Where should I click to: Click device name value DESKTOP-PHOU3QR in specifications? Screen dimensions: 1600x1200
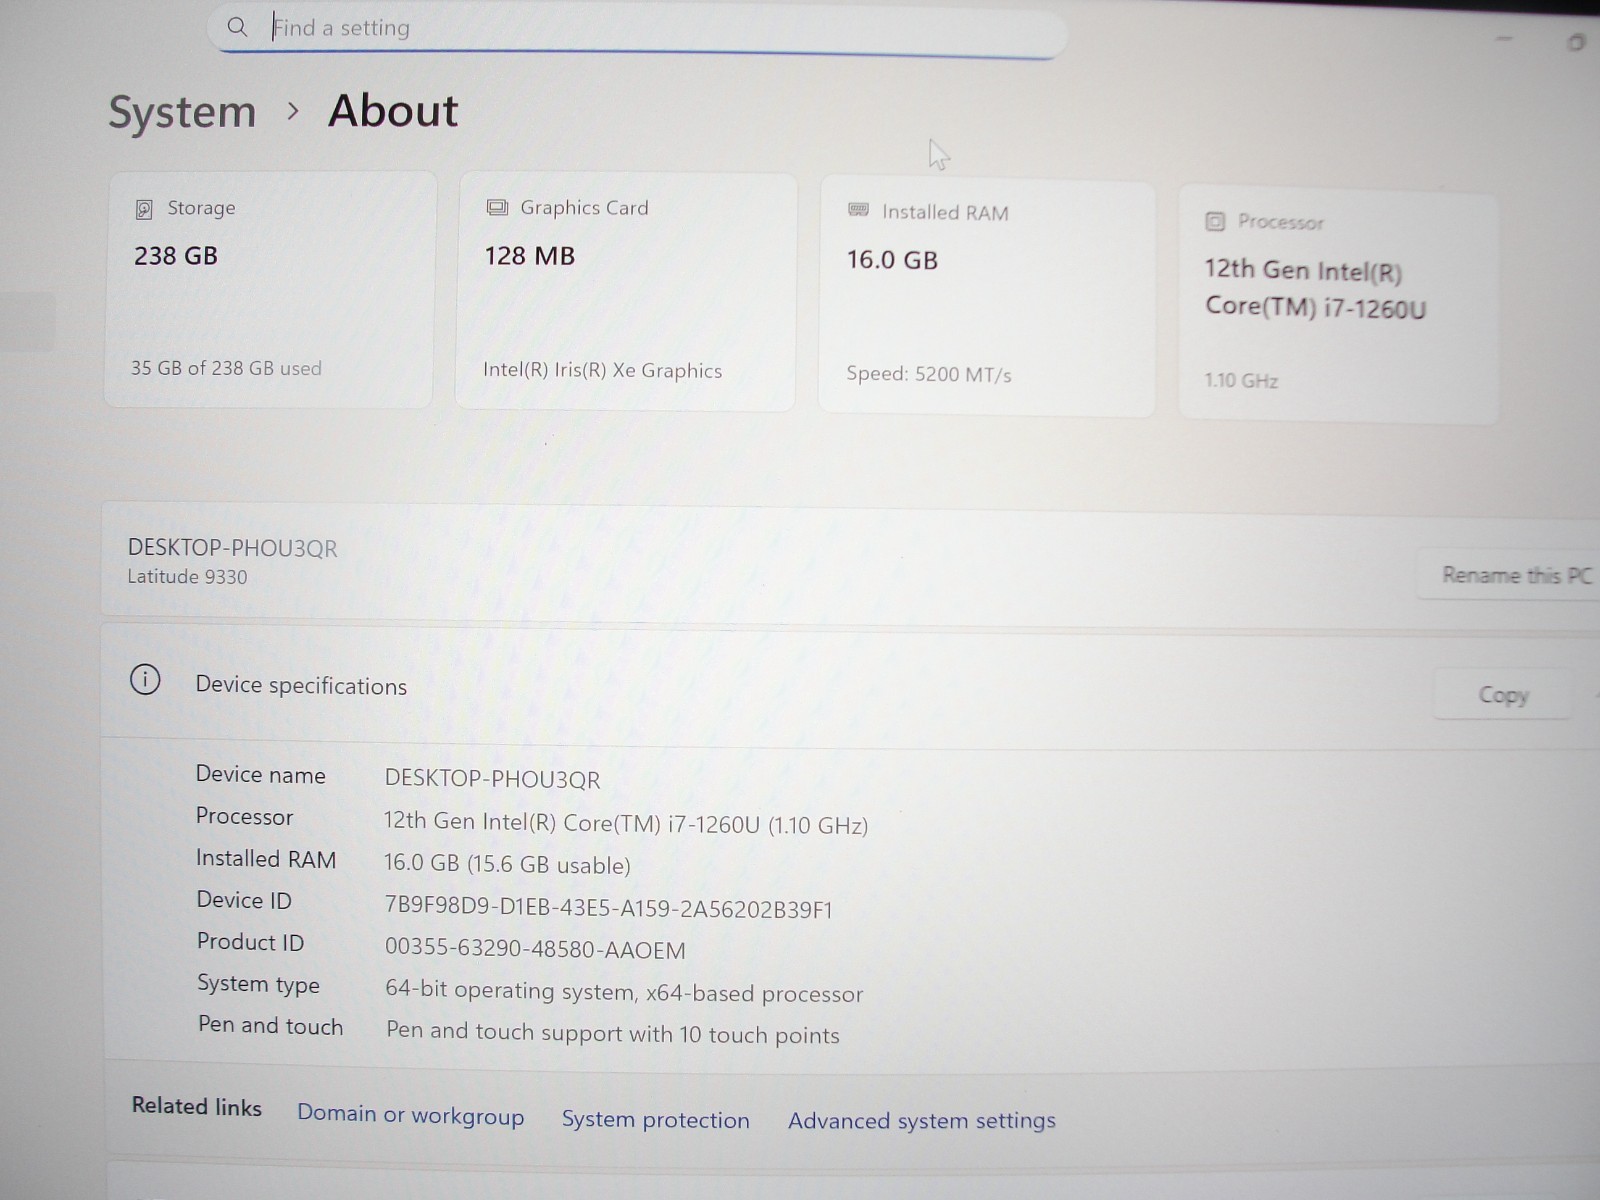492,779
